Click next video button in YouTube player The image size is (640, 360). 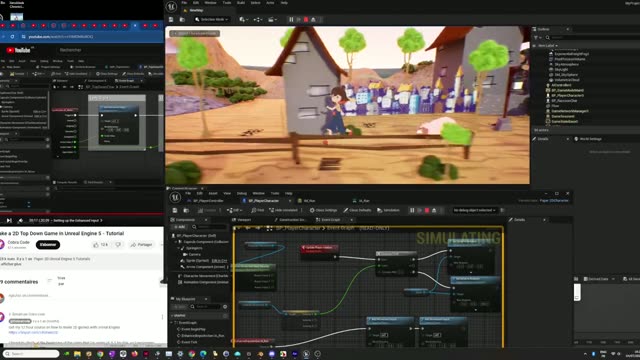click(9, 220)
